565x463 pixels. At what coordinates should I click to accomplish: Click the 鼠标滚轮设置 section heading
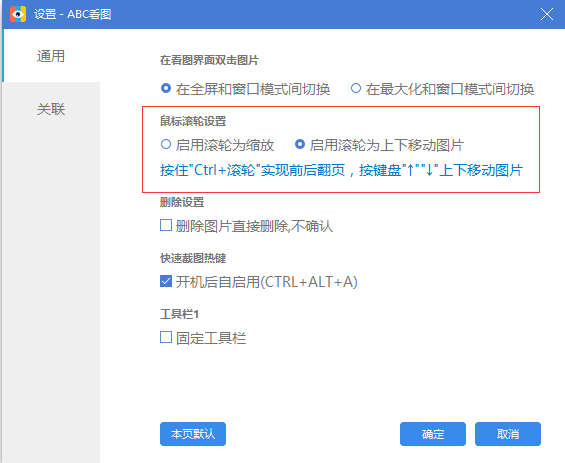(x=193, y=121)
